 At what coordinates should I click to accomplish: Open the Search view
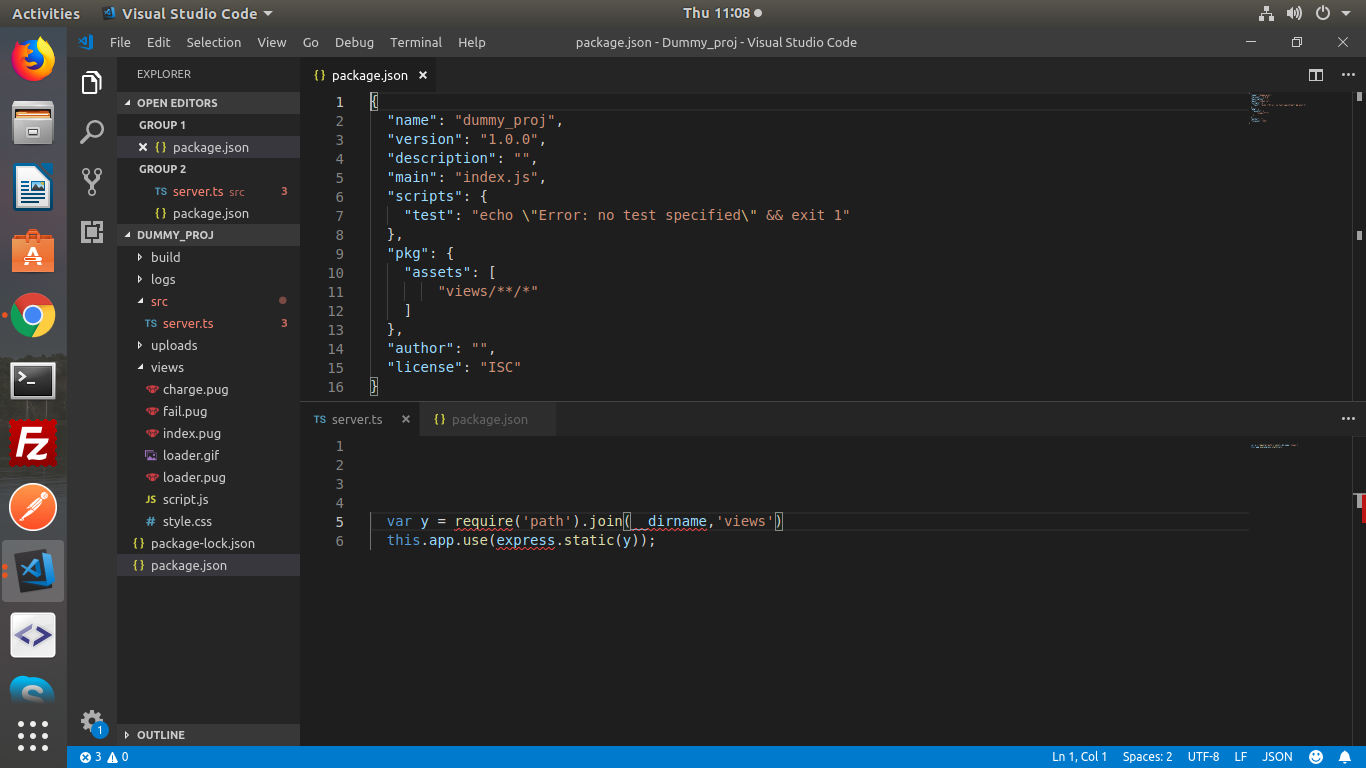(x=92, y=131)
